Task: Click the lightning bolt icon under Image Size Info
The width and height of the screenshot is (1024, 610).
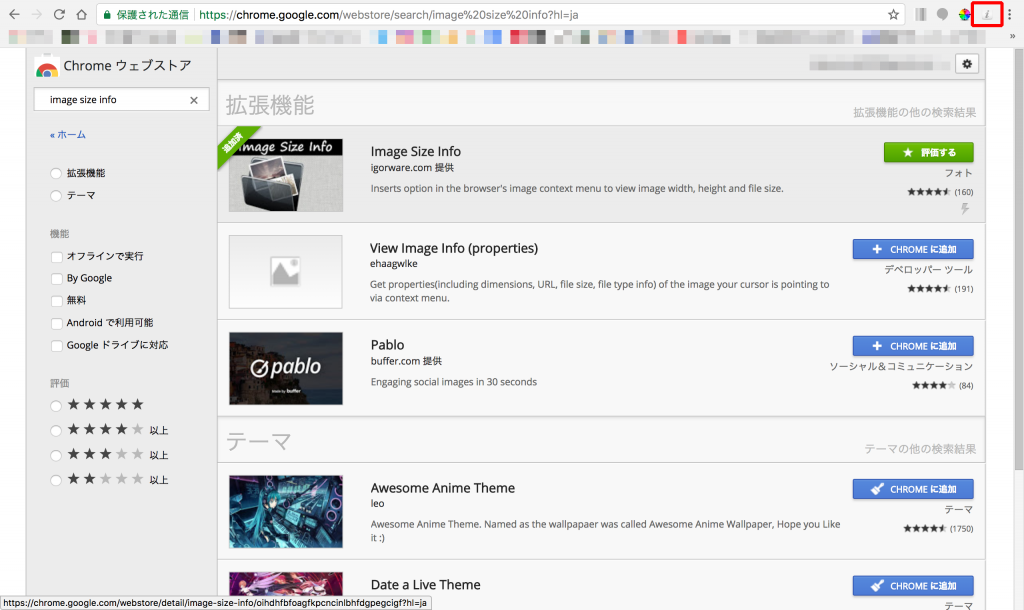Action: (x=965, y=208)
